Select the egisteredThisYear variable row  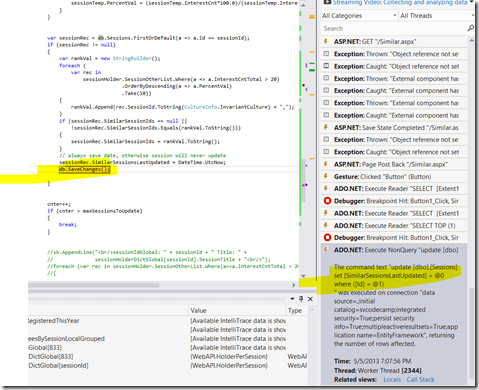[x=168, y=321]
